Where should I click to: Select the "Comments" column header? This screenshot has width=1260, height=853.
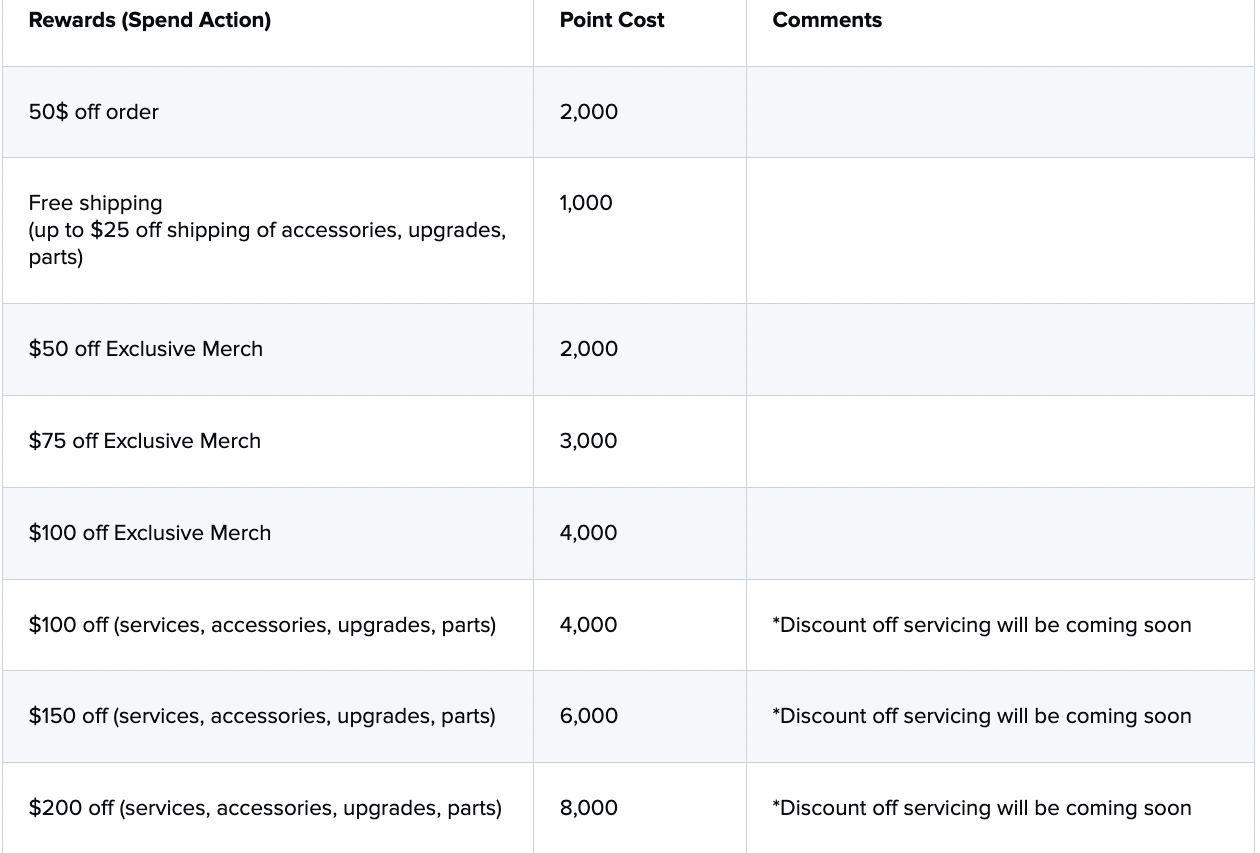(x=827, y=20)
